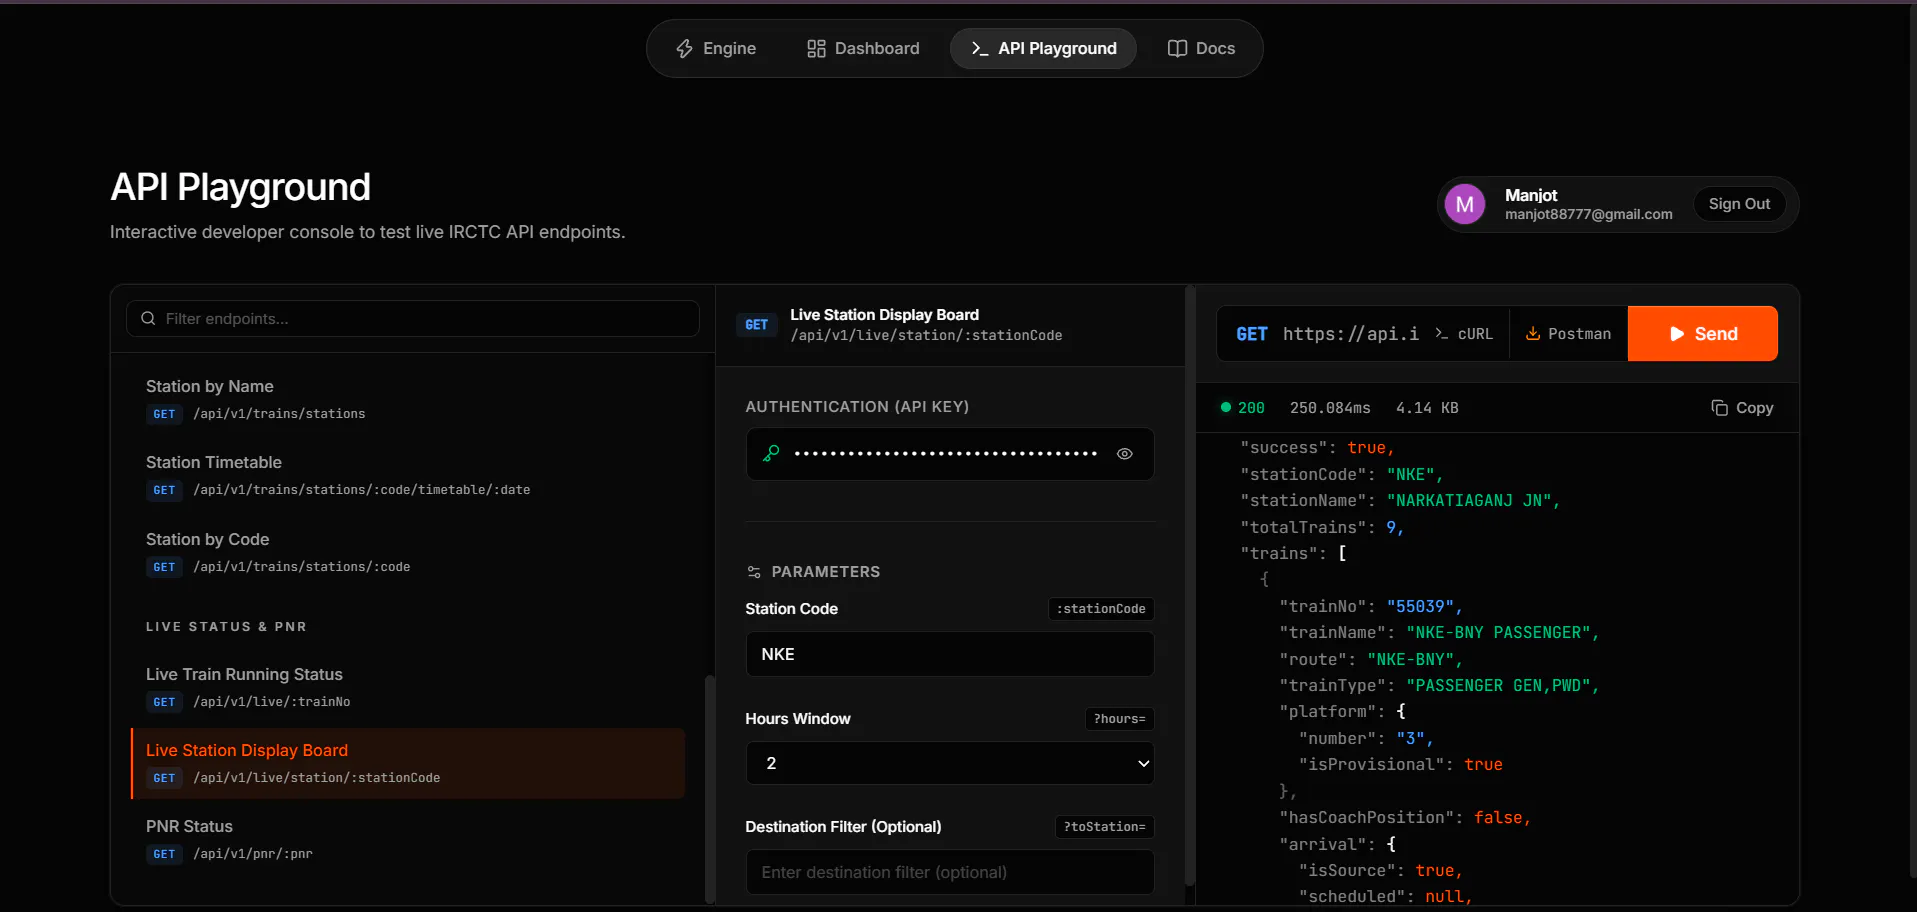Send the API request

(x=1702, y=334)
